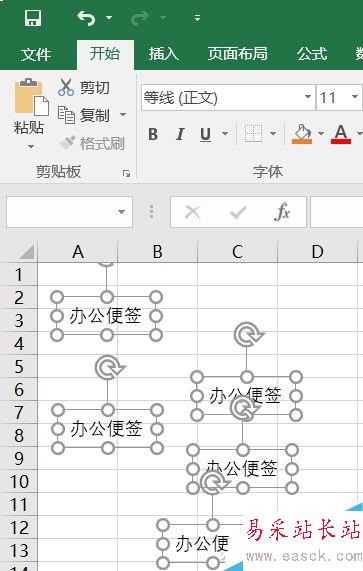Open the font size dropdown arrow

[x=355, y=97]
